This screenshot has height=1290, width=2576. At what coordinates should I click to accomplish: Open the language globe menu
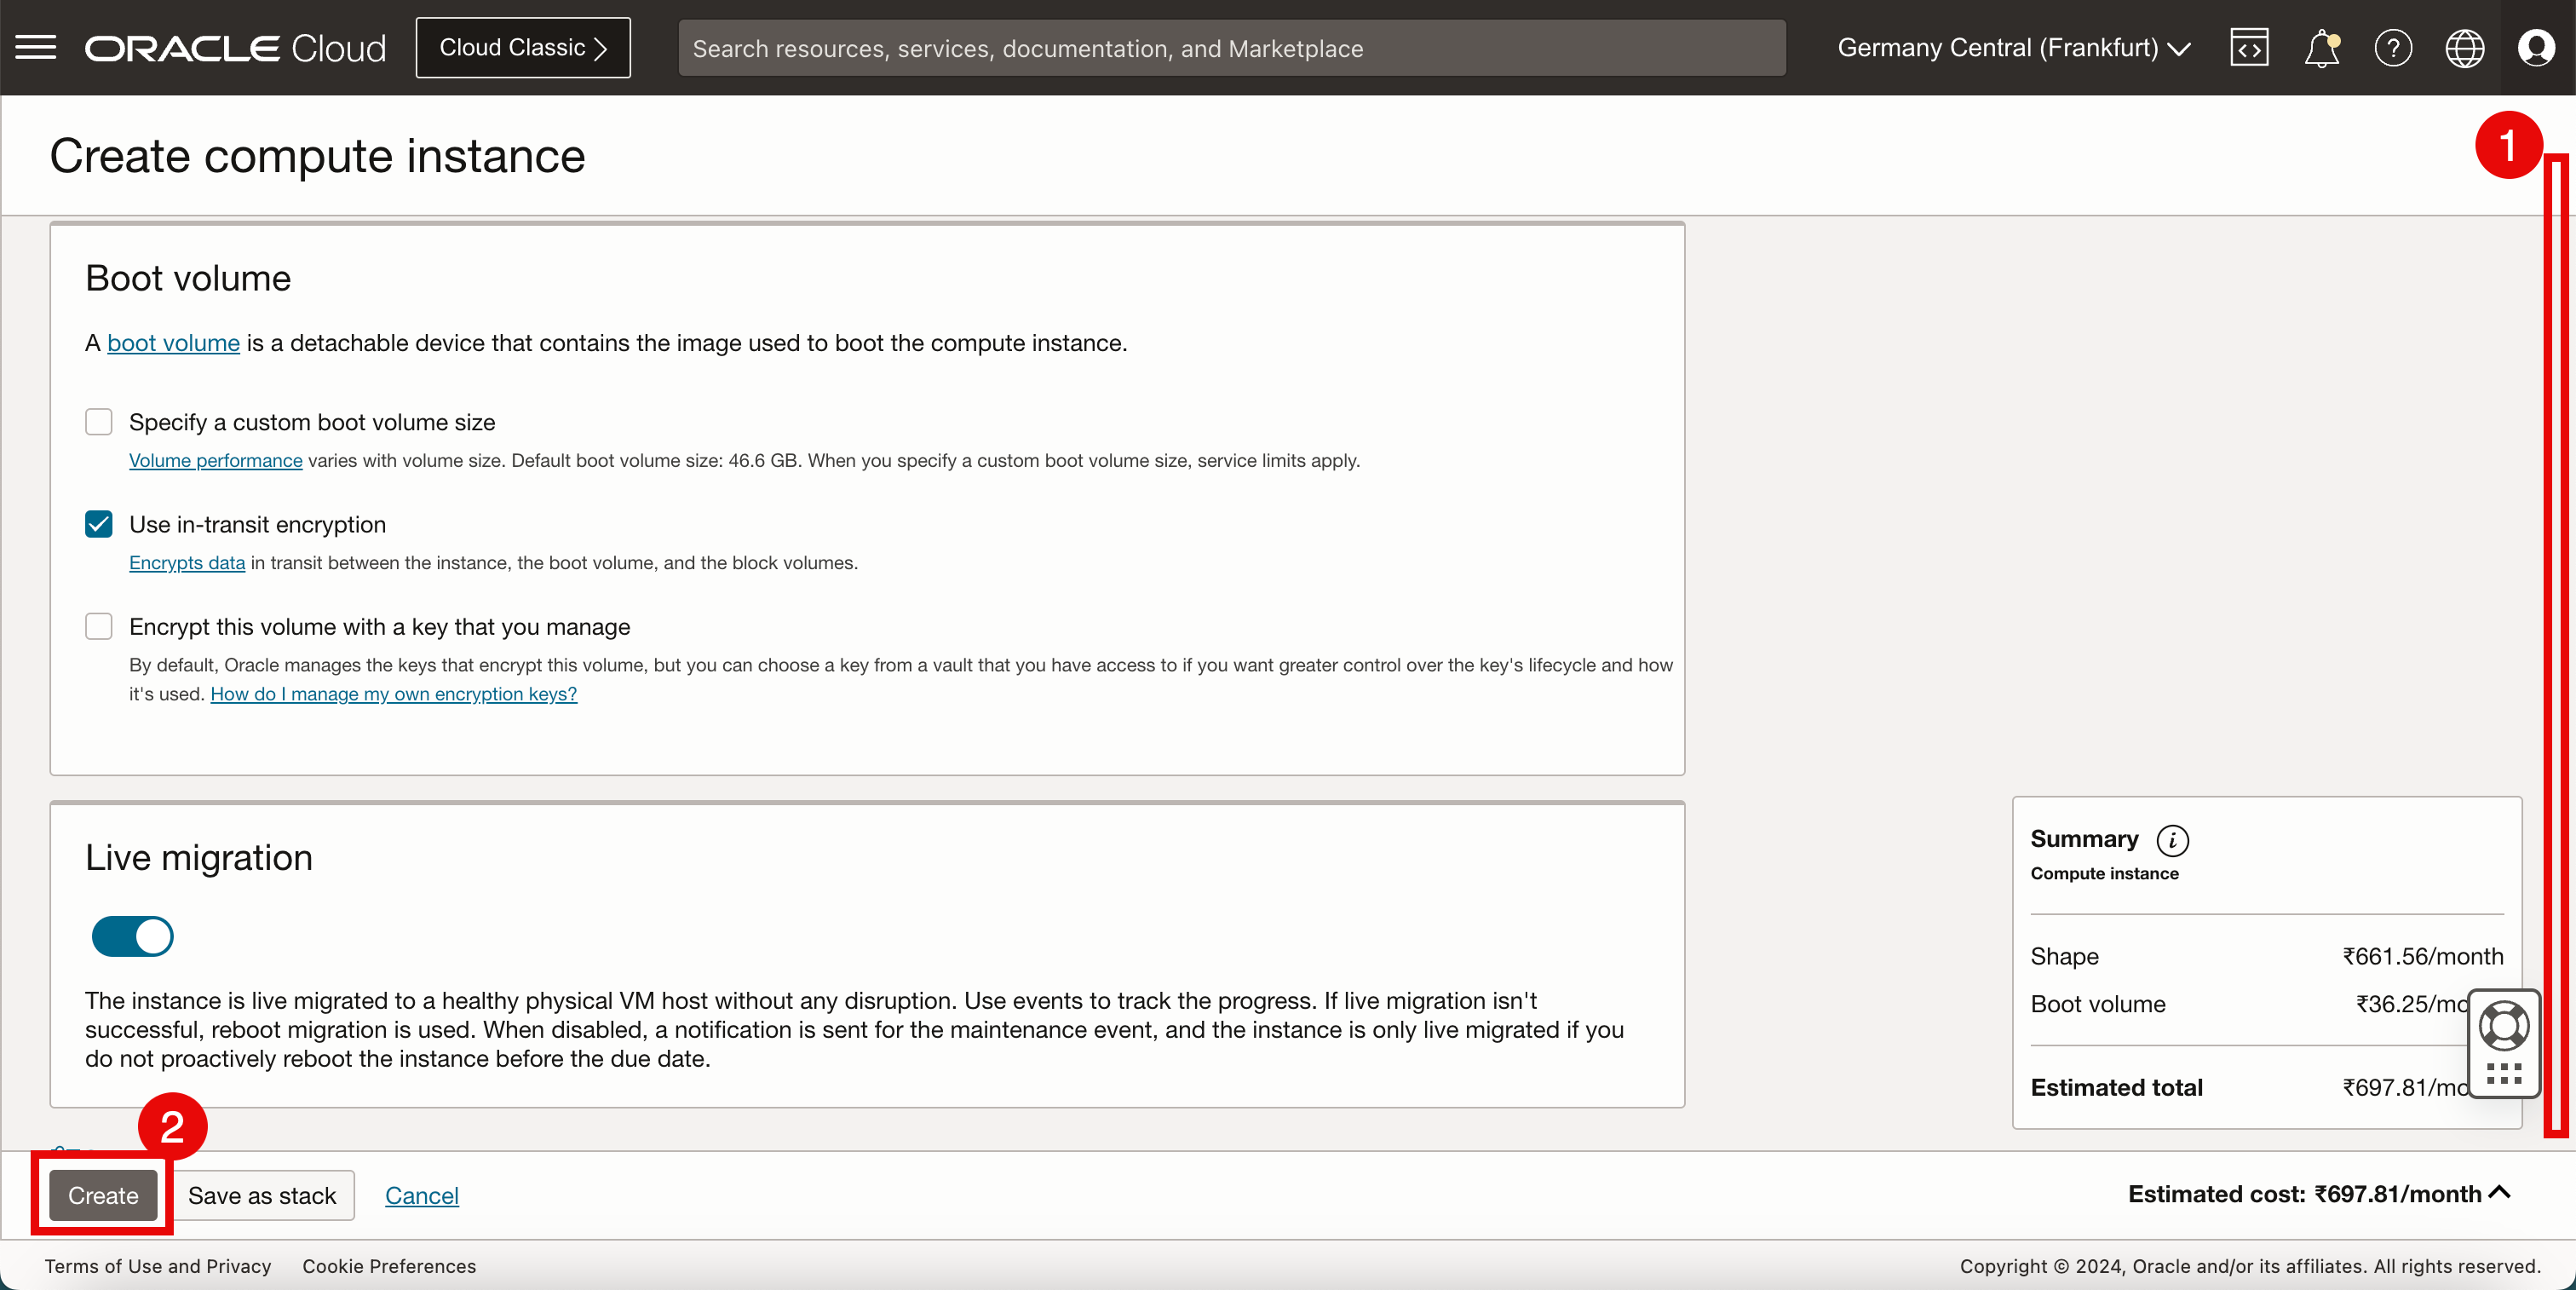click(2464, 48)
